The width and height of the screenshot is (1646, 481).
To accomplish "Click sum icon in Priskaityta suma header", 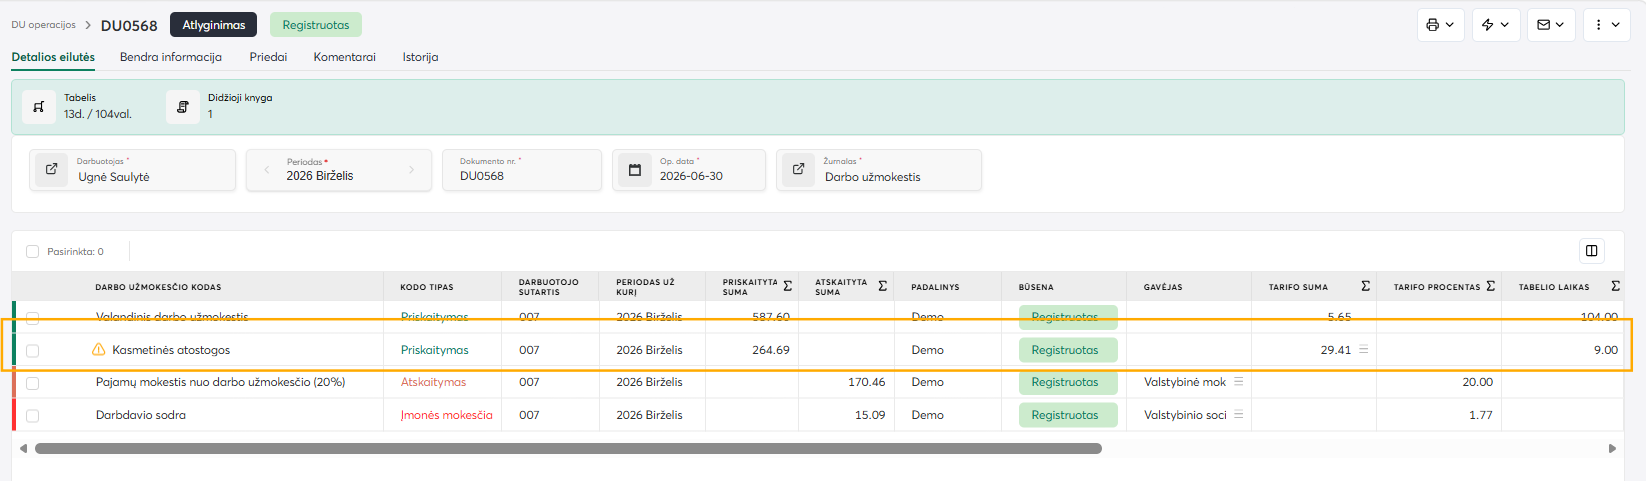I will pyautogui.click(x=788, y=286).
